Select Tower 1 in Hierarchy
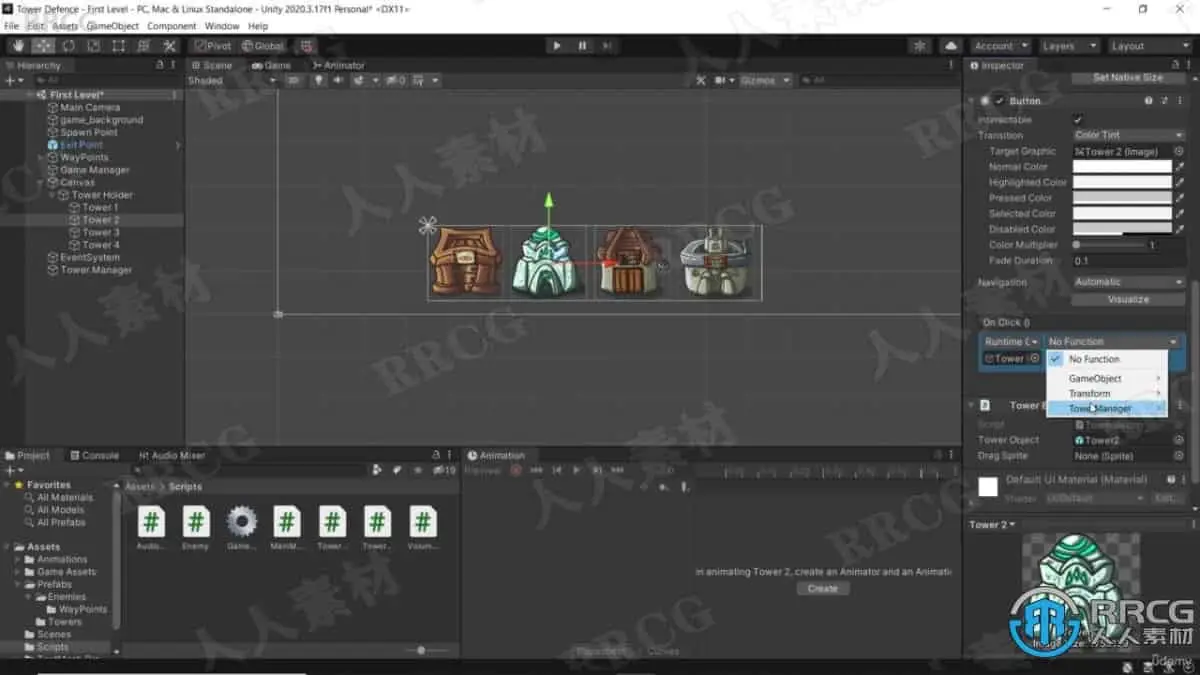This screenshot has height=675, width=1200. [x=99, y=207]
